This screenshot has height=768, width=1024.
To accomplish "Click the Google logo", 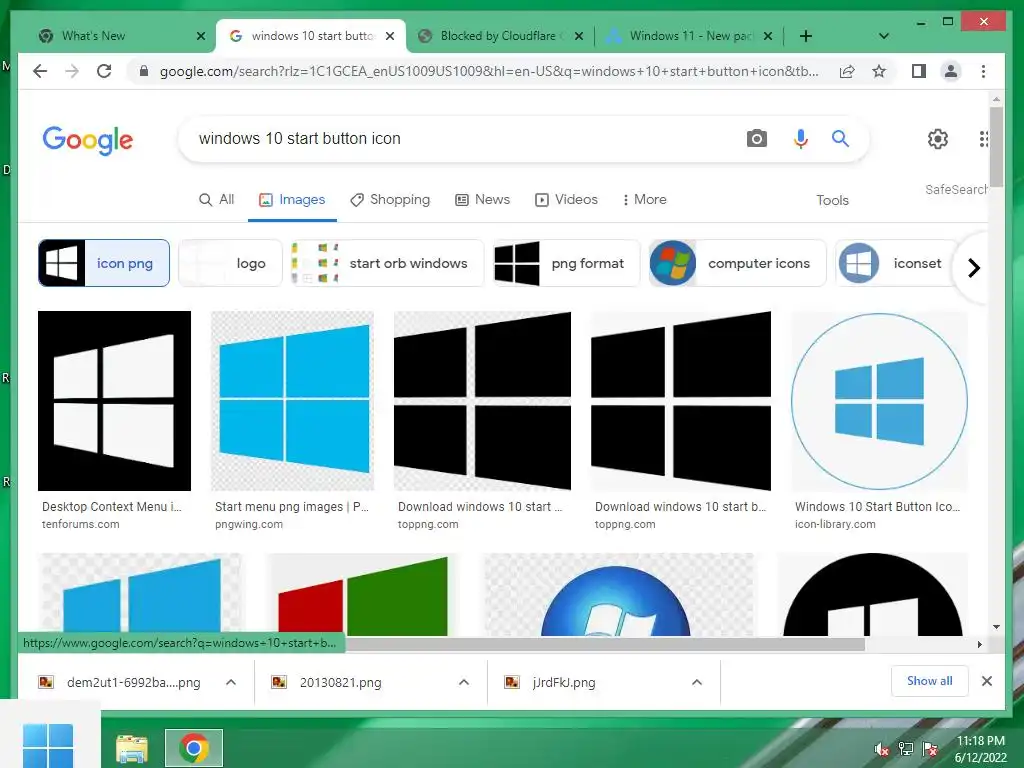I will tap(88, 140).
